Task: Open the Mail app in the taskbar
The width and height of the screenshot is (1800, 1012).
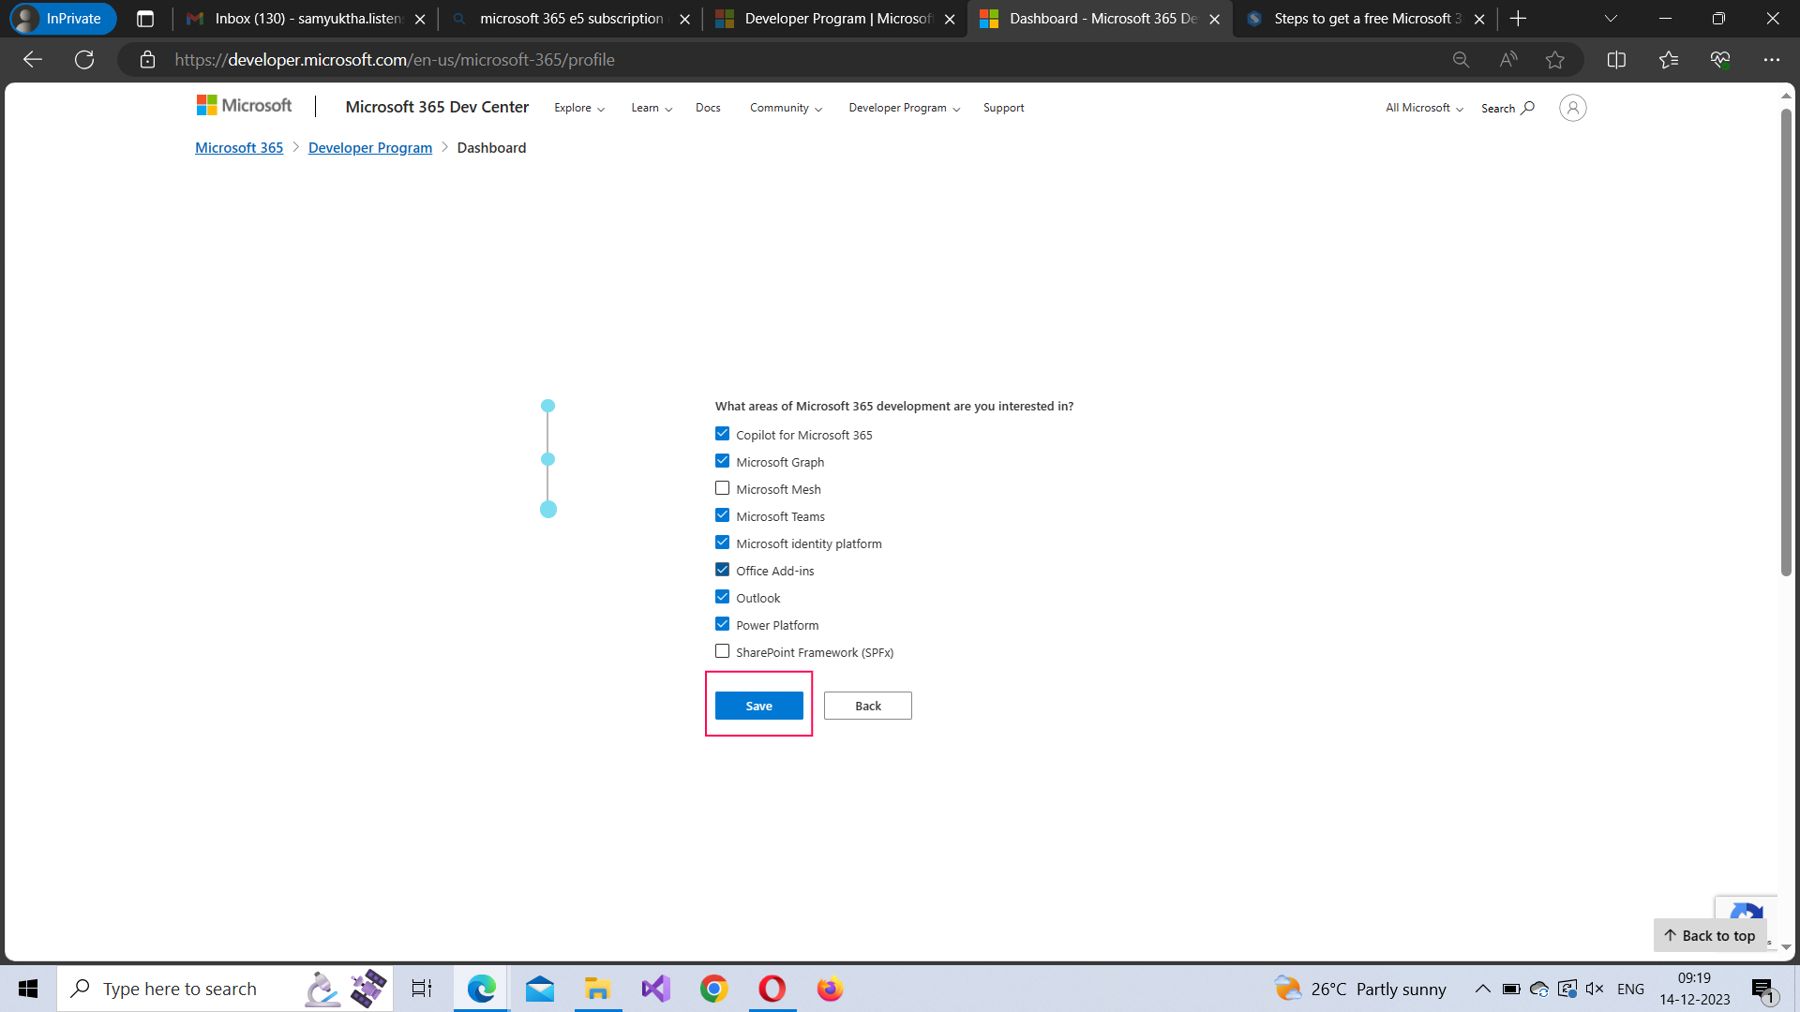Action: [540, 988]
